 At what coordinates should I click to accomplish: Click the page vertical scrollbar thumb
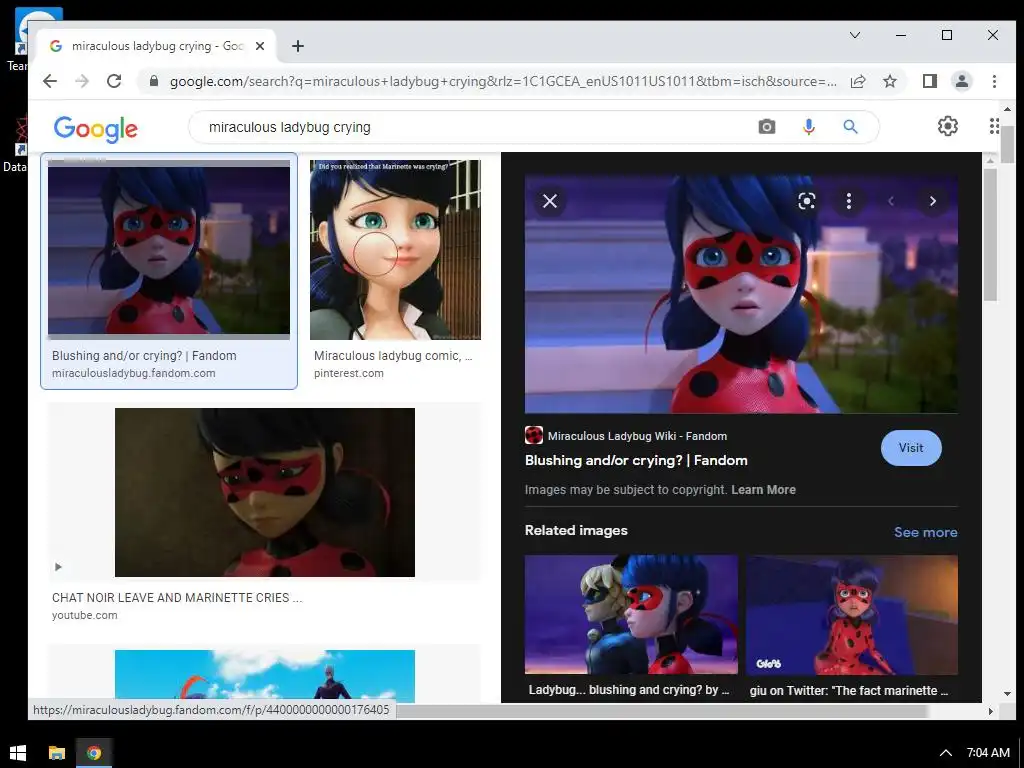click(x=1007, y=145)
